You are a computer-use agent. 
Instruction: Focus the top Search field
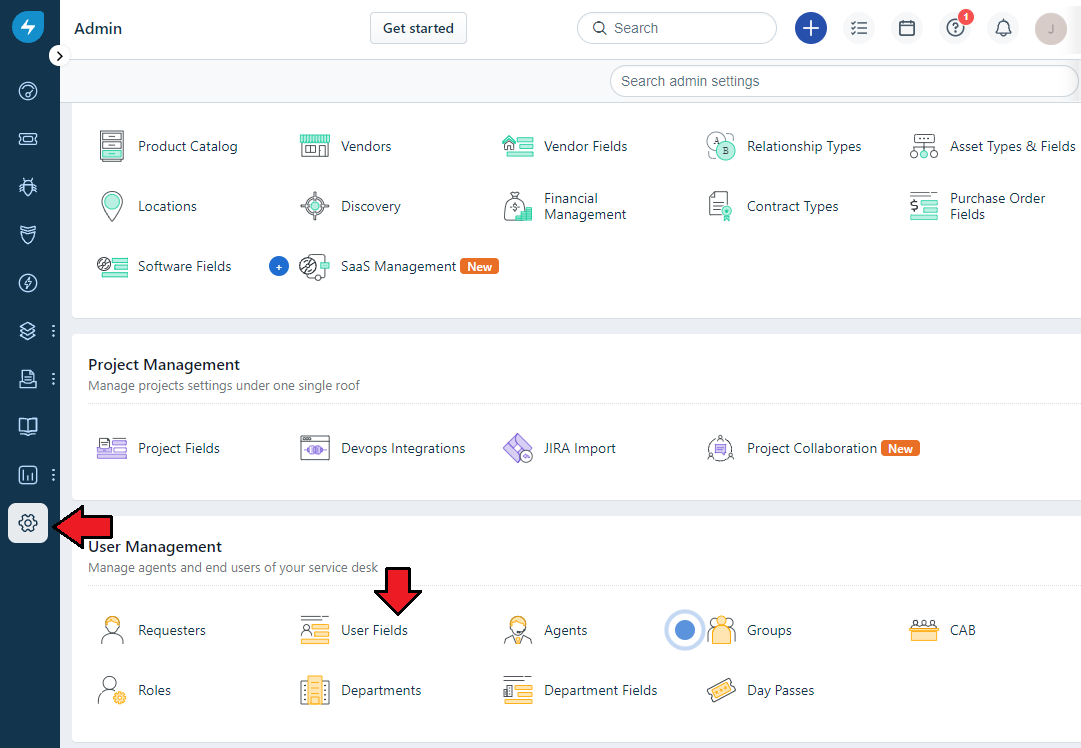[x=677, y=28]
